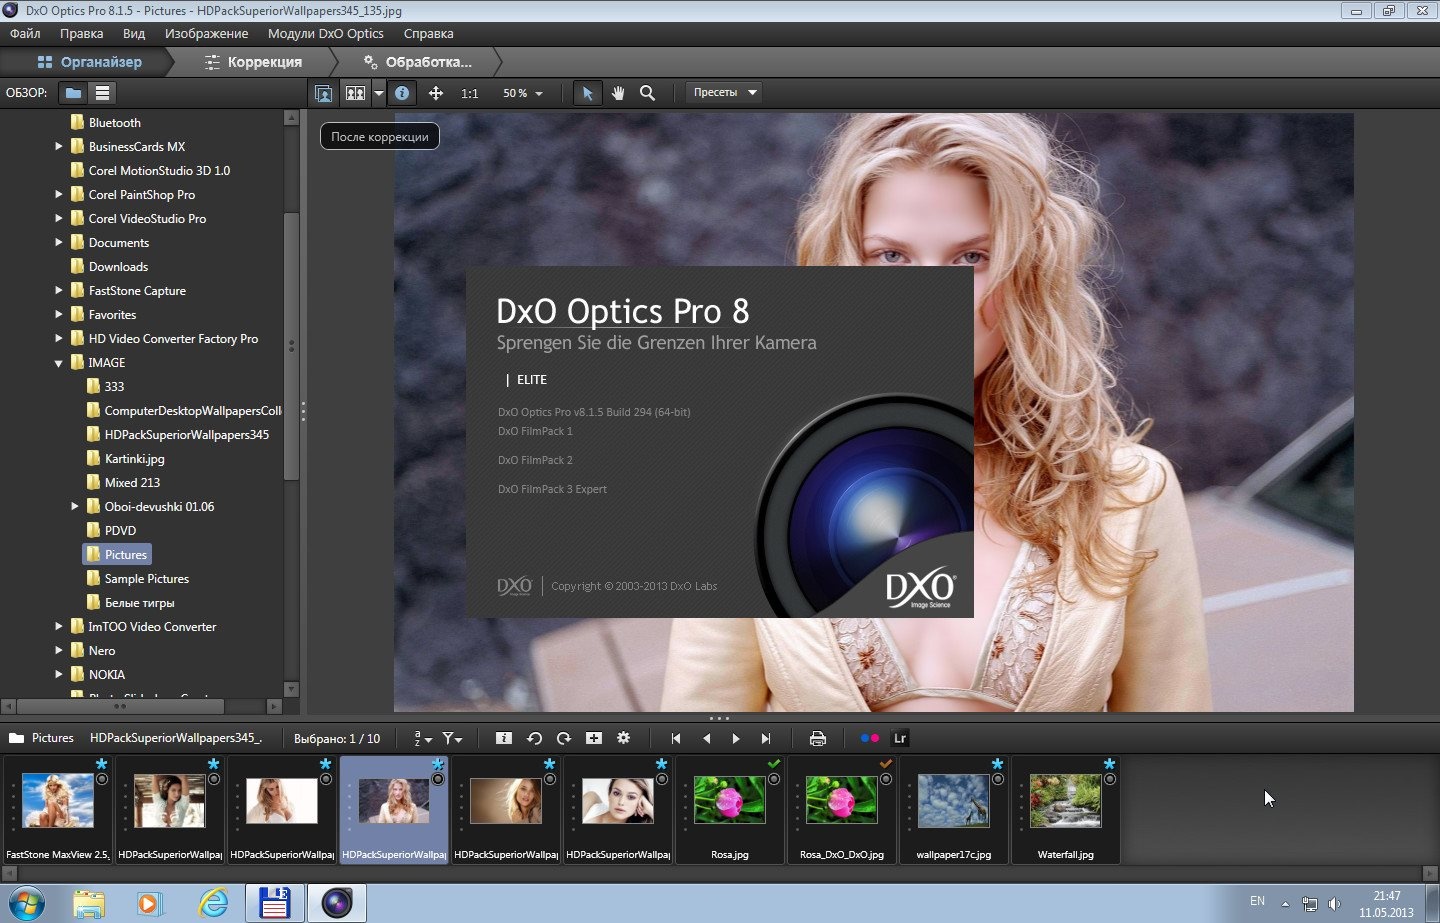The height and width of the screenshot is (923, 1440).
Task: Go to previous image
Action: (x=706, y=738)
